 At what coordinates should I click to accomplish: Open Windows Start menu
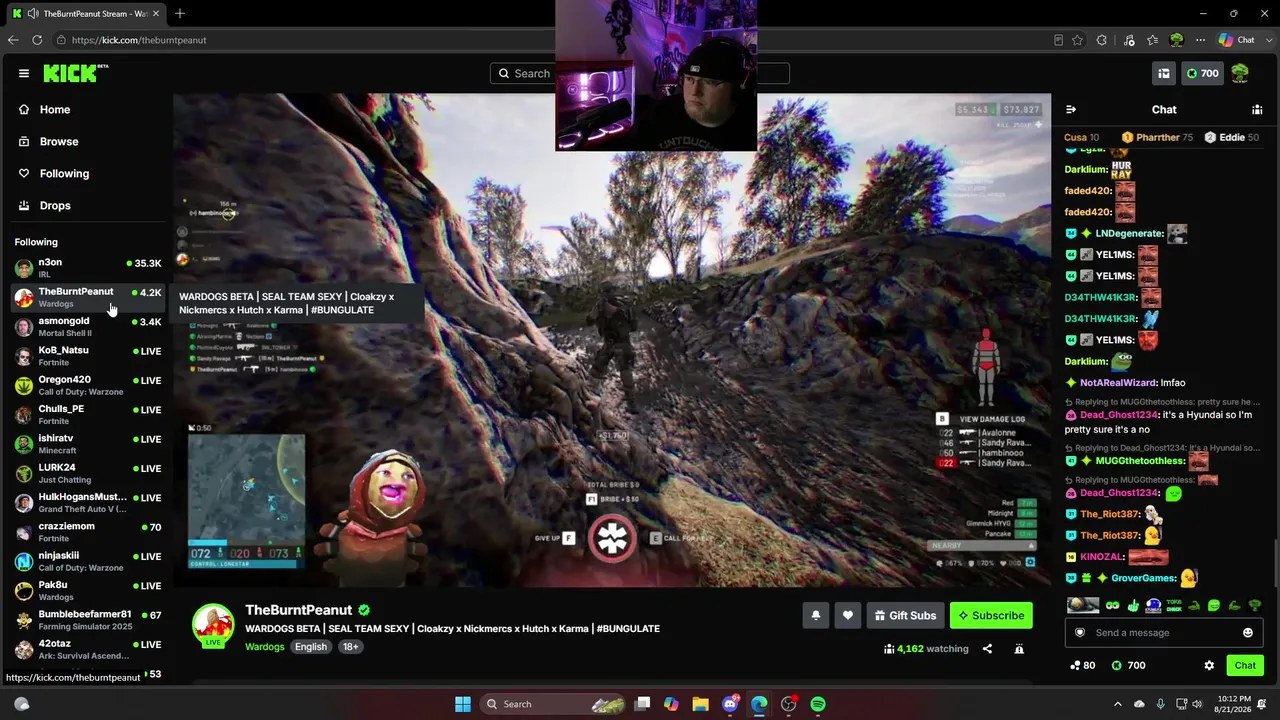click(463, 704)
